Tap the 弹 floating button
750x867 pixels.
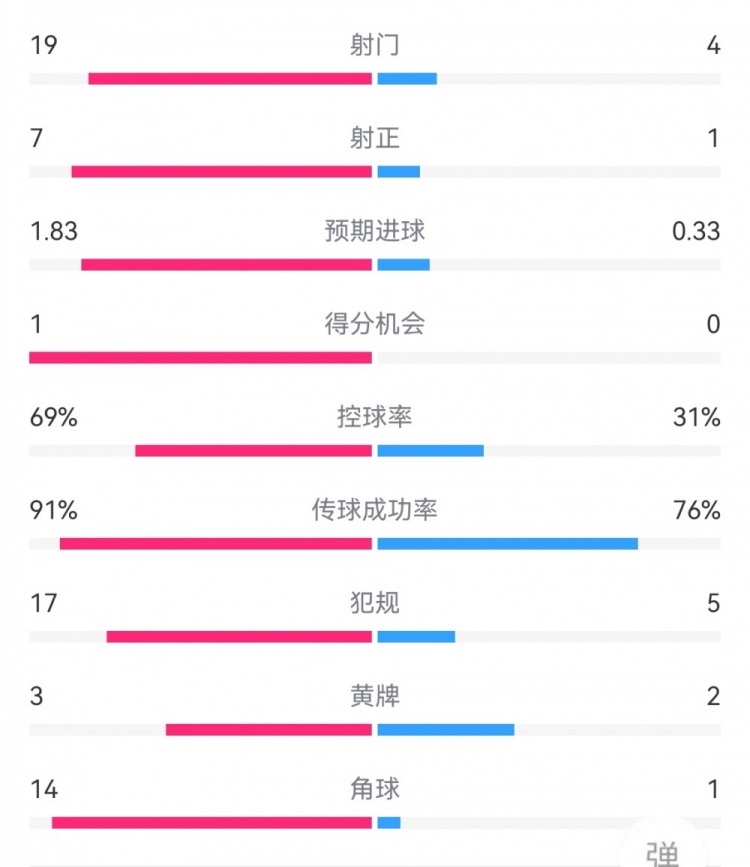(x=661, y=850)
